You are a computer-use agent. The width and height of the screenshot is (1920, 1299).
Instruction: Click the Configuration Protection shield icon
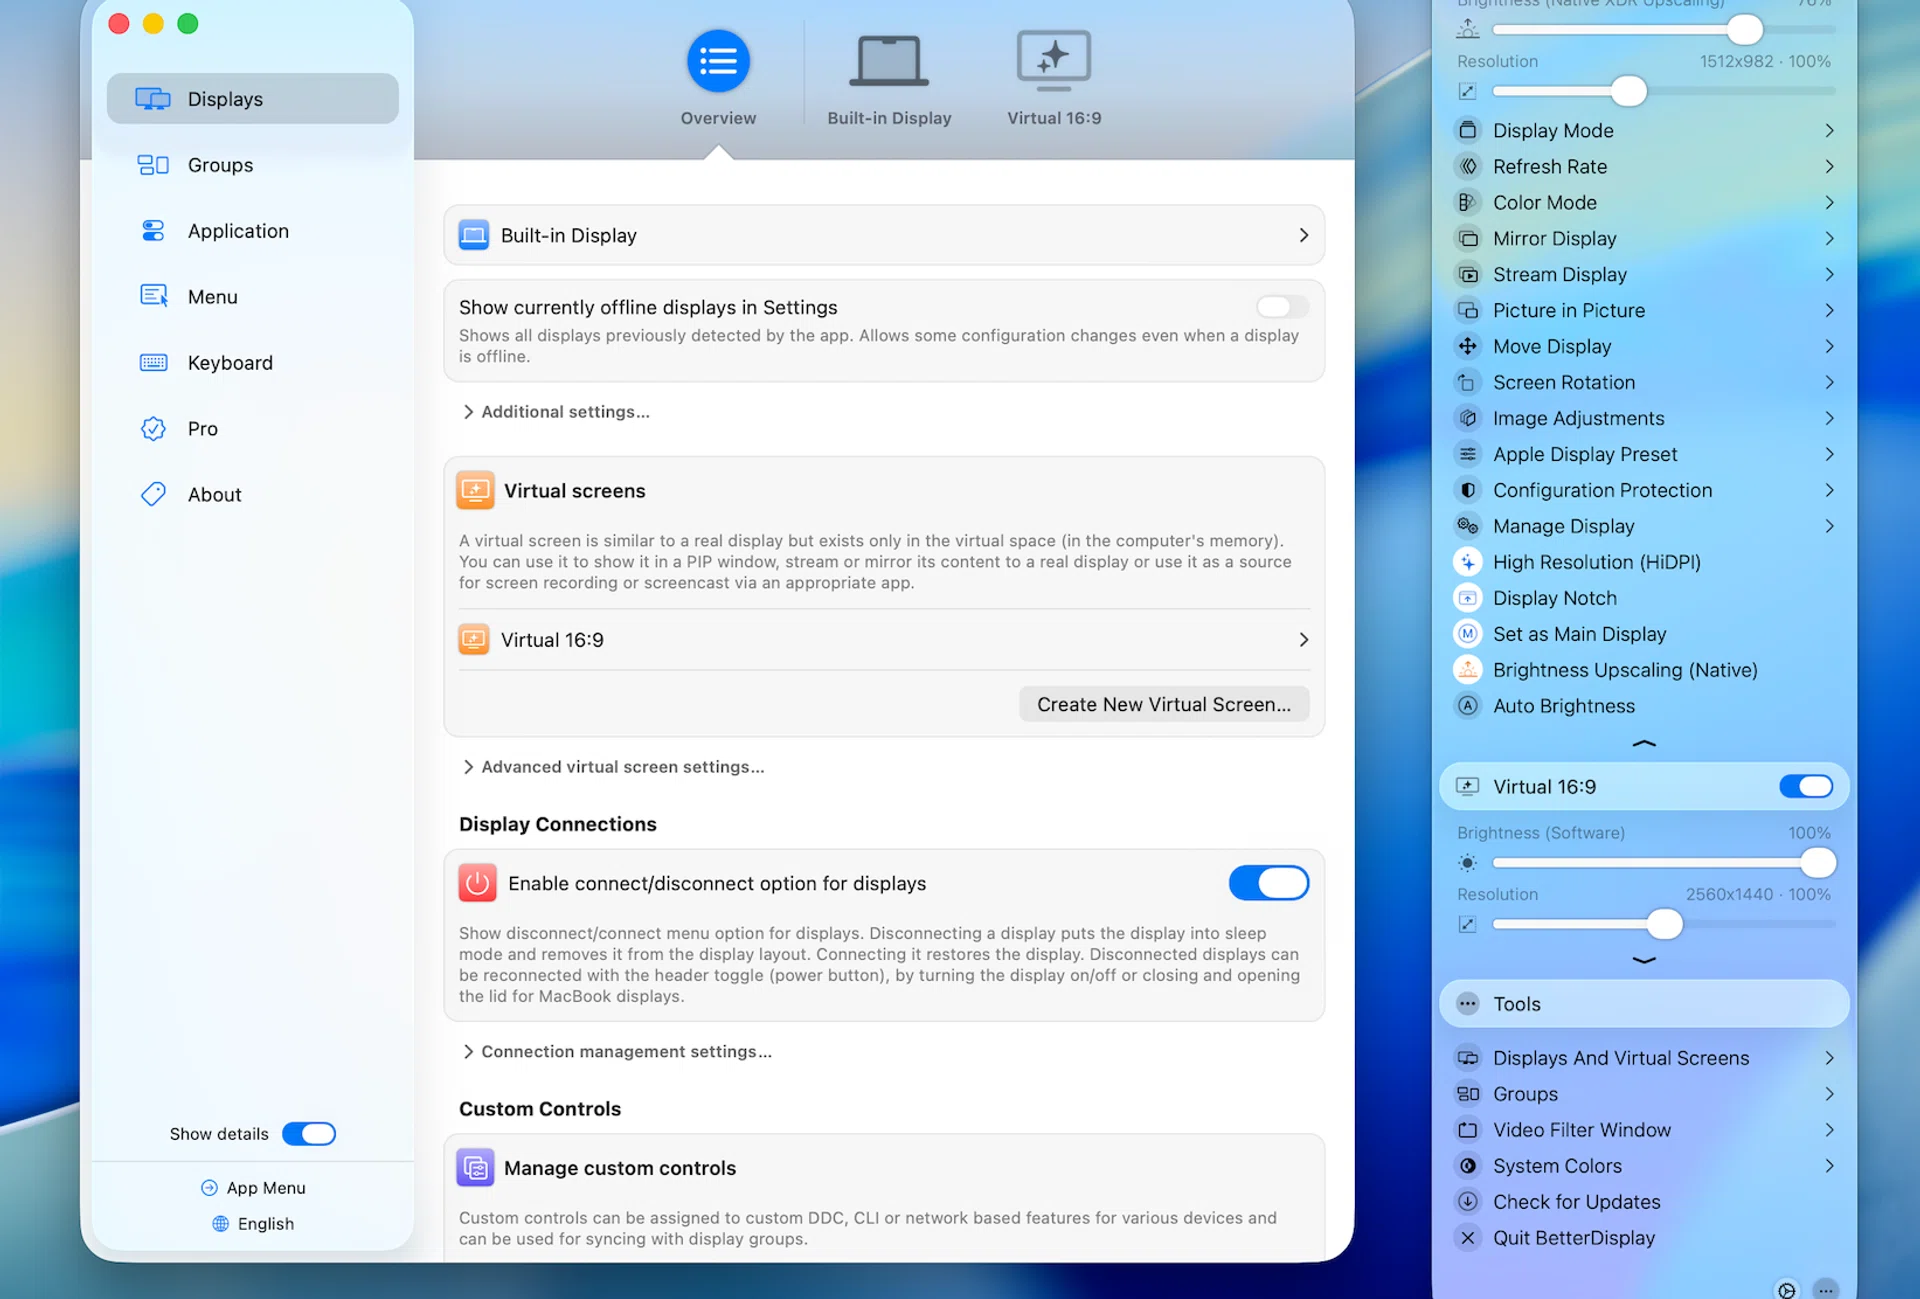1467,490
